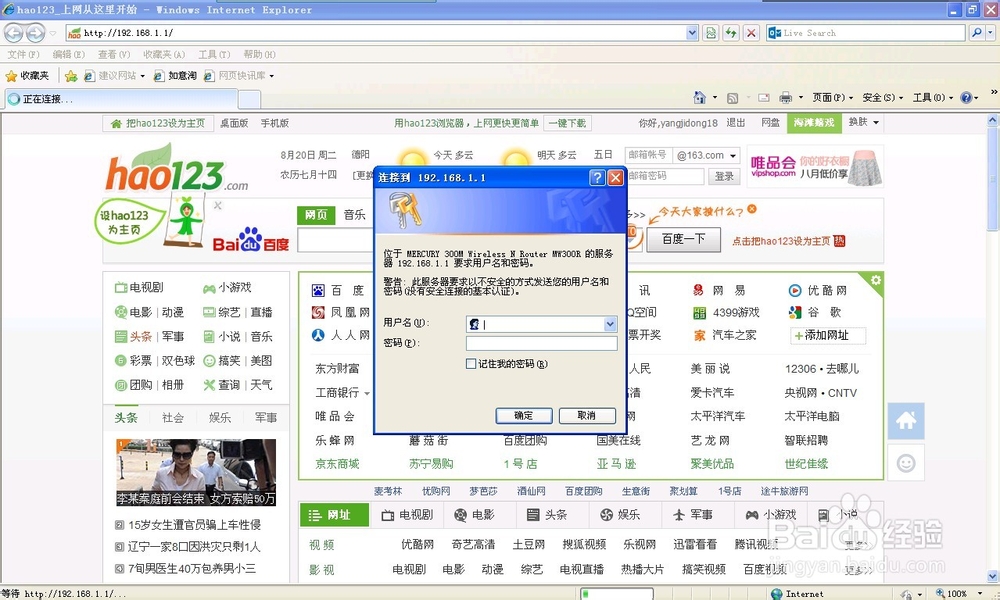The height and width of the screenshot is (600, 1000).
Task: Click the red Stop loading icon
Action: point(751,32)
